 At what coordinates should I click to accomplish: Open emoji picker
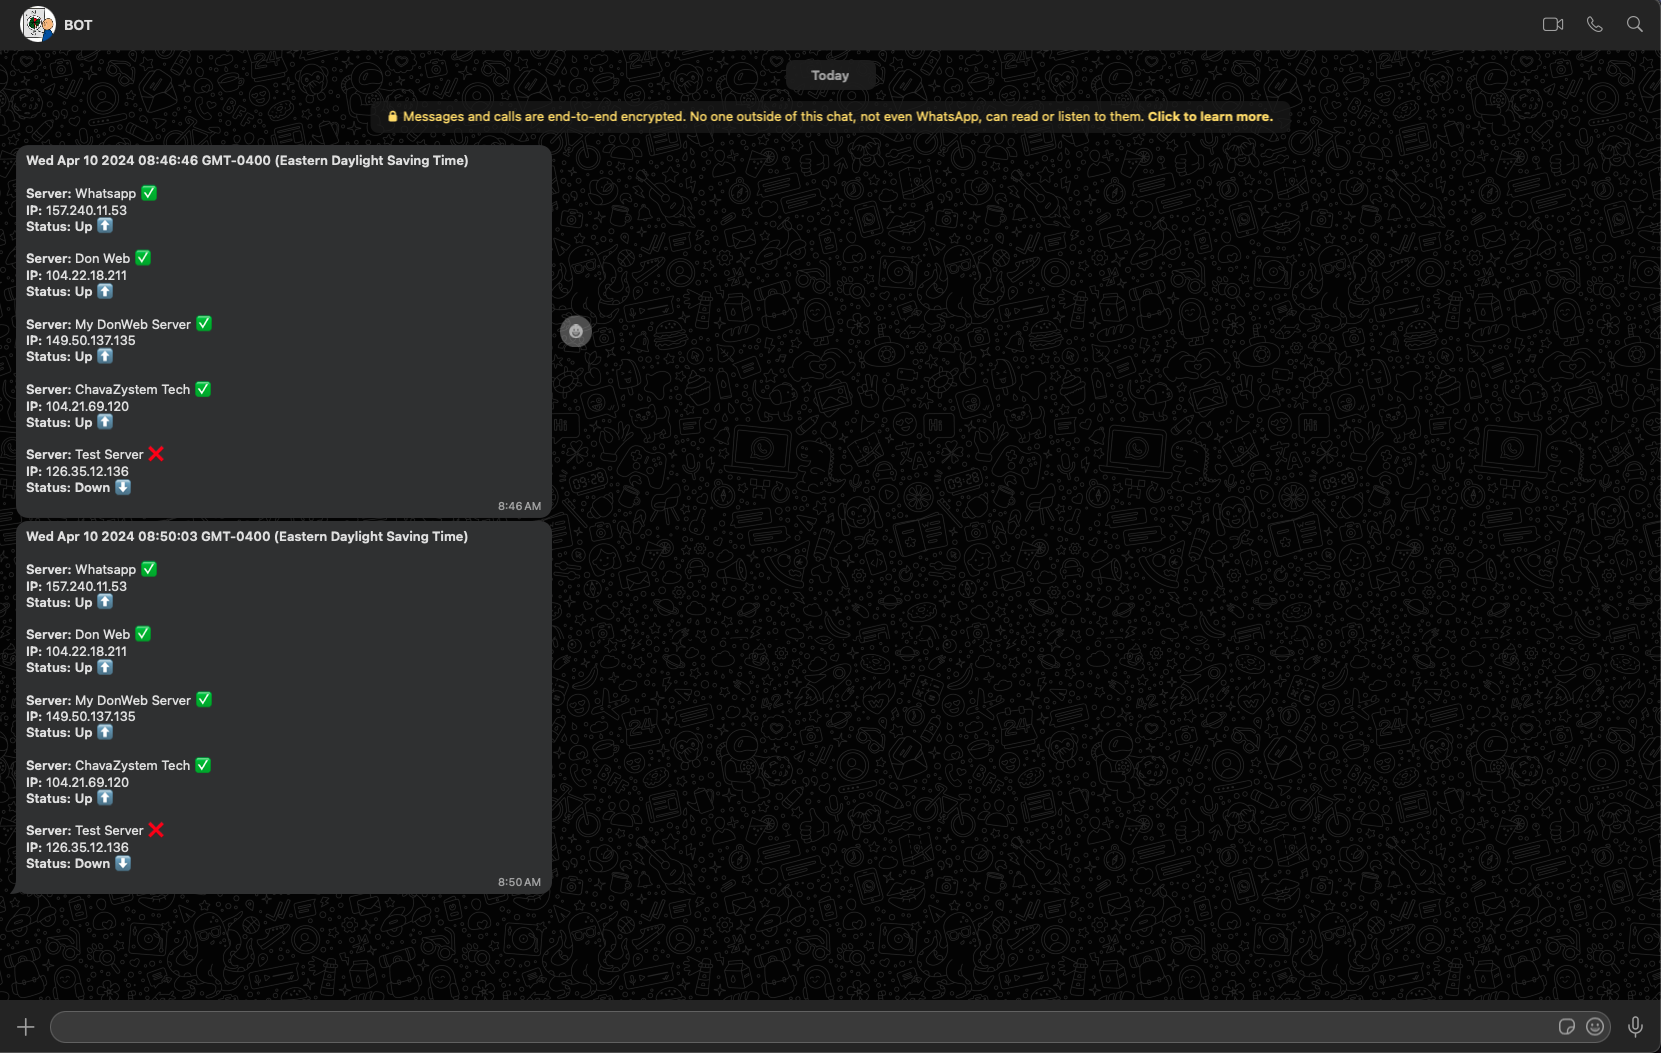[1596, 1027]
